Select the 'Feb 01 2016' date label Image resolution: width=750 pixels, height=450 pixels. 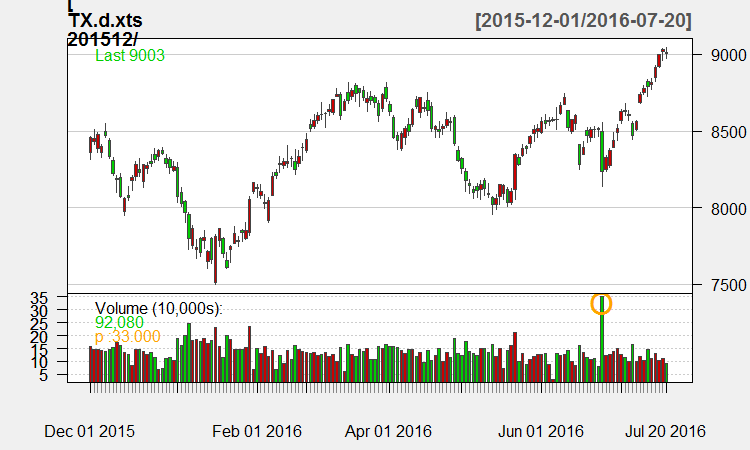click(x=258, y=432)
